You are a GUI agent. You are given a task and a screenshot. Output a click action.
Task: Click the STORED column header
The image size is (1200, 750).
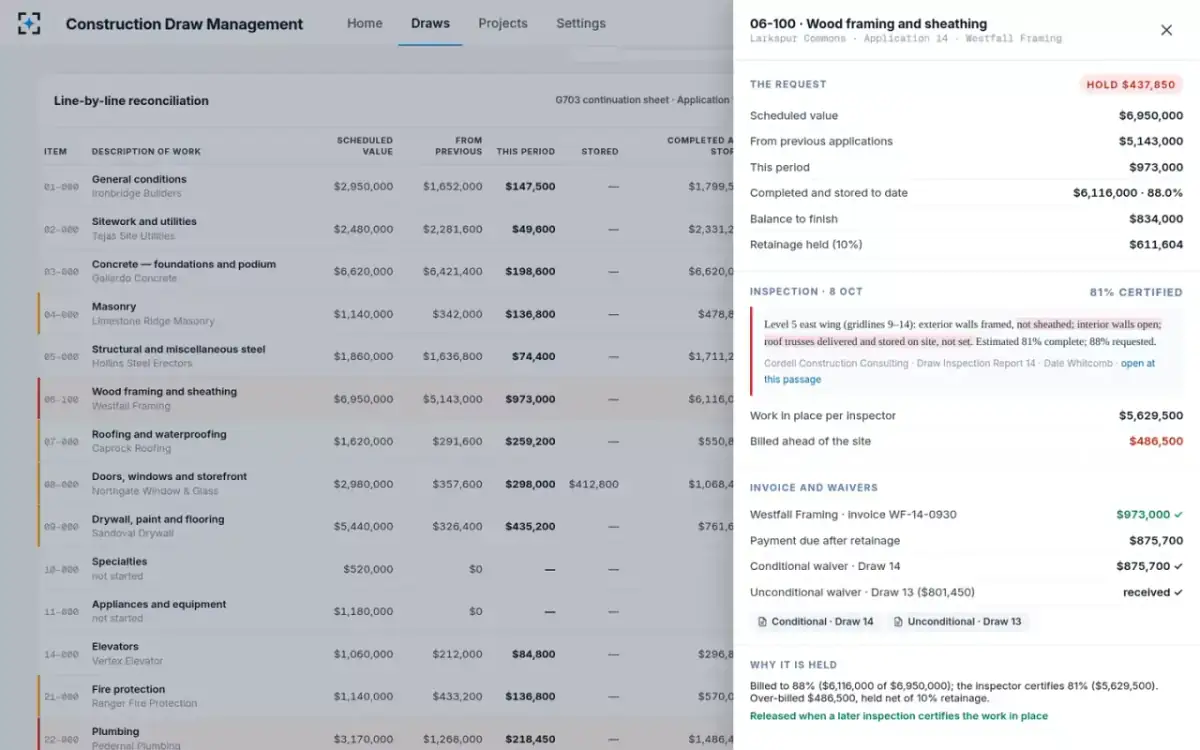(x=600, y=152)
